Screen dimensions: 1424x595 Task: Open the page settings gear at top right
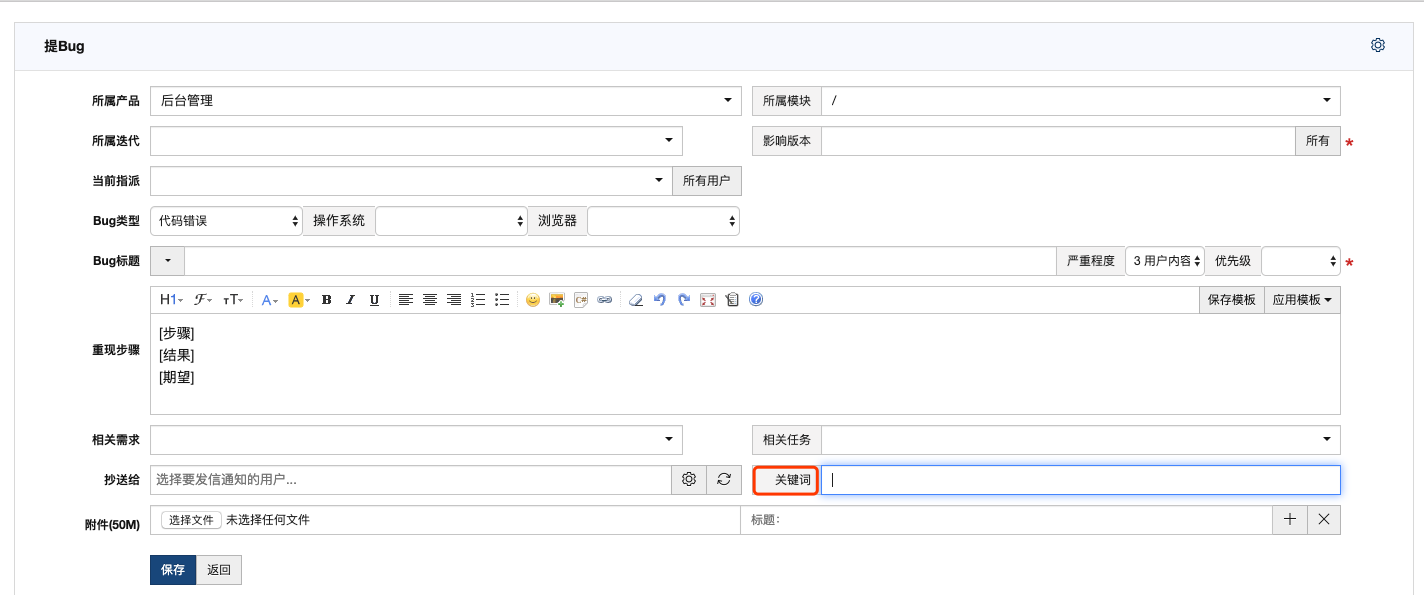coord(1378,45)
